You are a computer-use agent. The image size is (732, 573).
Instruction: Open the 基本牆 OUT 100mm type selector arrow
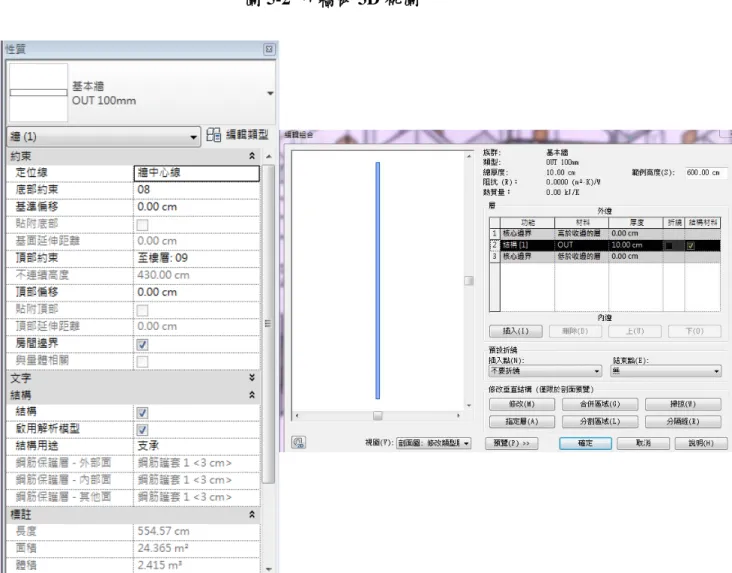coord(270,93)
